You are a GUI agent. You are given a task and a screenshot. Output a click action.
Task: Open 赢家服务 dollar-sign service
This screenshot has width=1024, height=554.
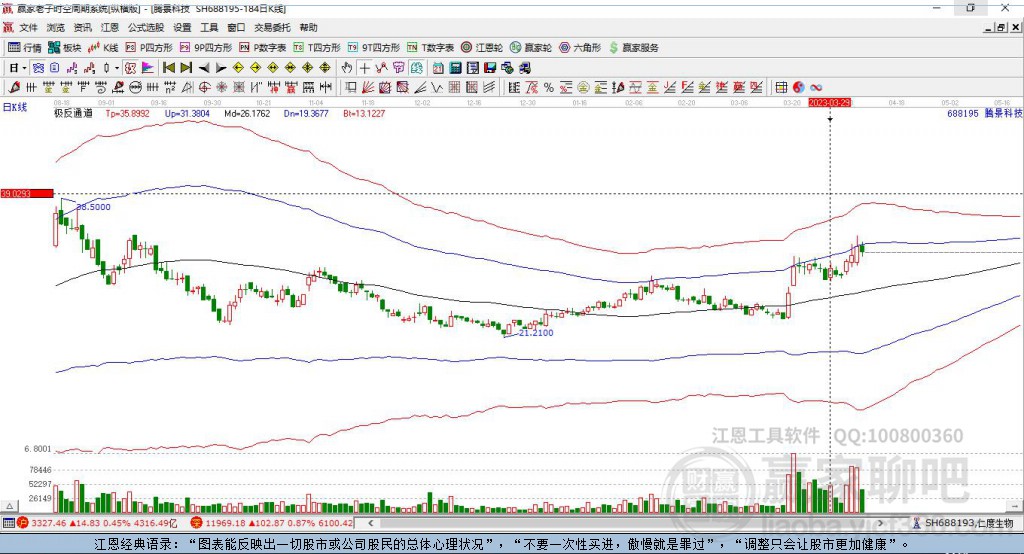[633, 48]
